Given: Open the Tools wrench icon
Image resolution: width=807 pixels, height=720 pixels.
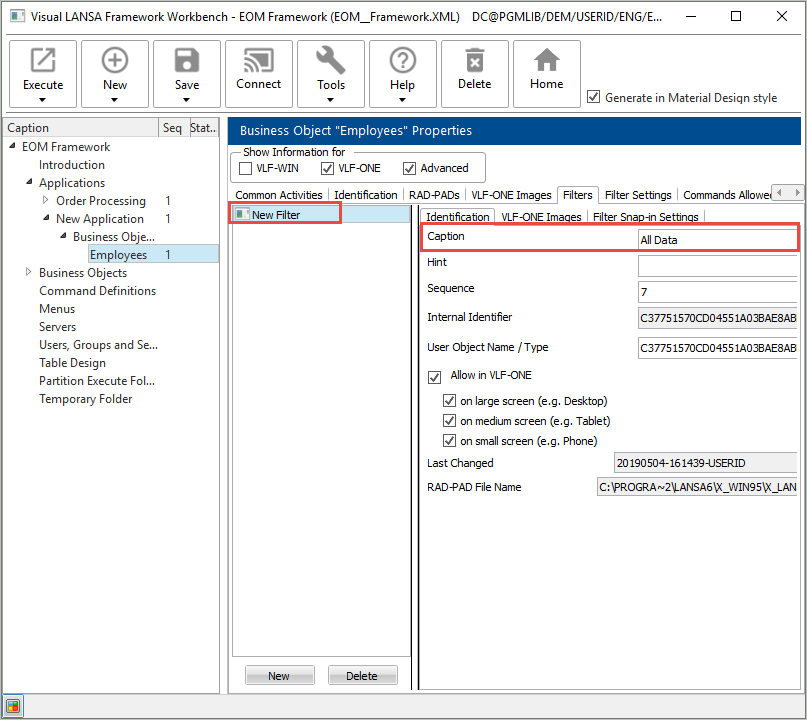Looking at the screenshot, I should point(330,60).
